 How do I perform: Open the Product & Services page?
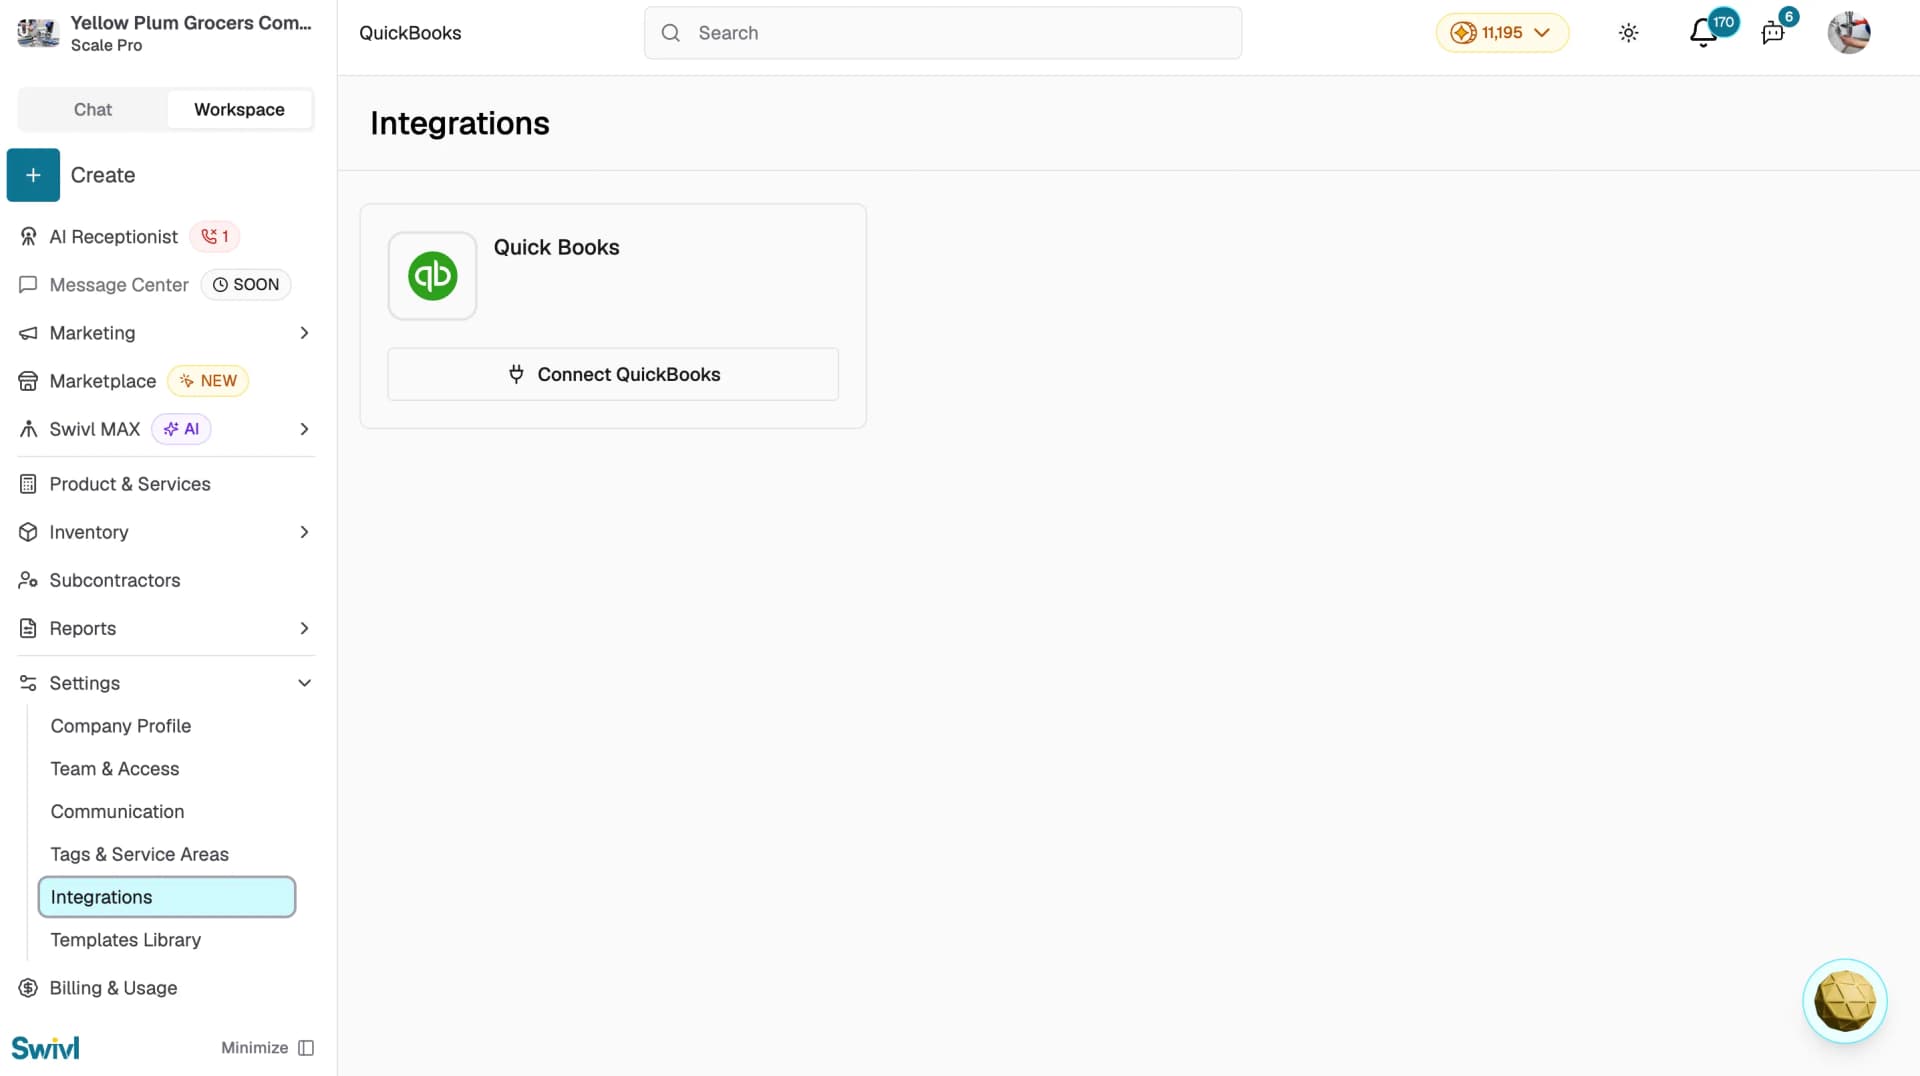(x=130, y=484)
